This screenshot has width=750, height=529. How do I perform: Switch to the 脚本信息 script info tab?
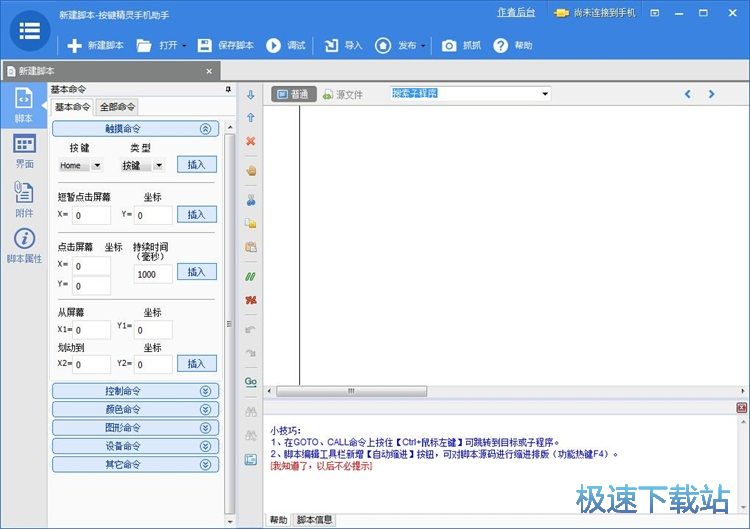315,520
